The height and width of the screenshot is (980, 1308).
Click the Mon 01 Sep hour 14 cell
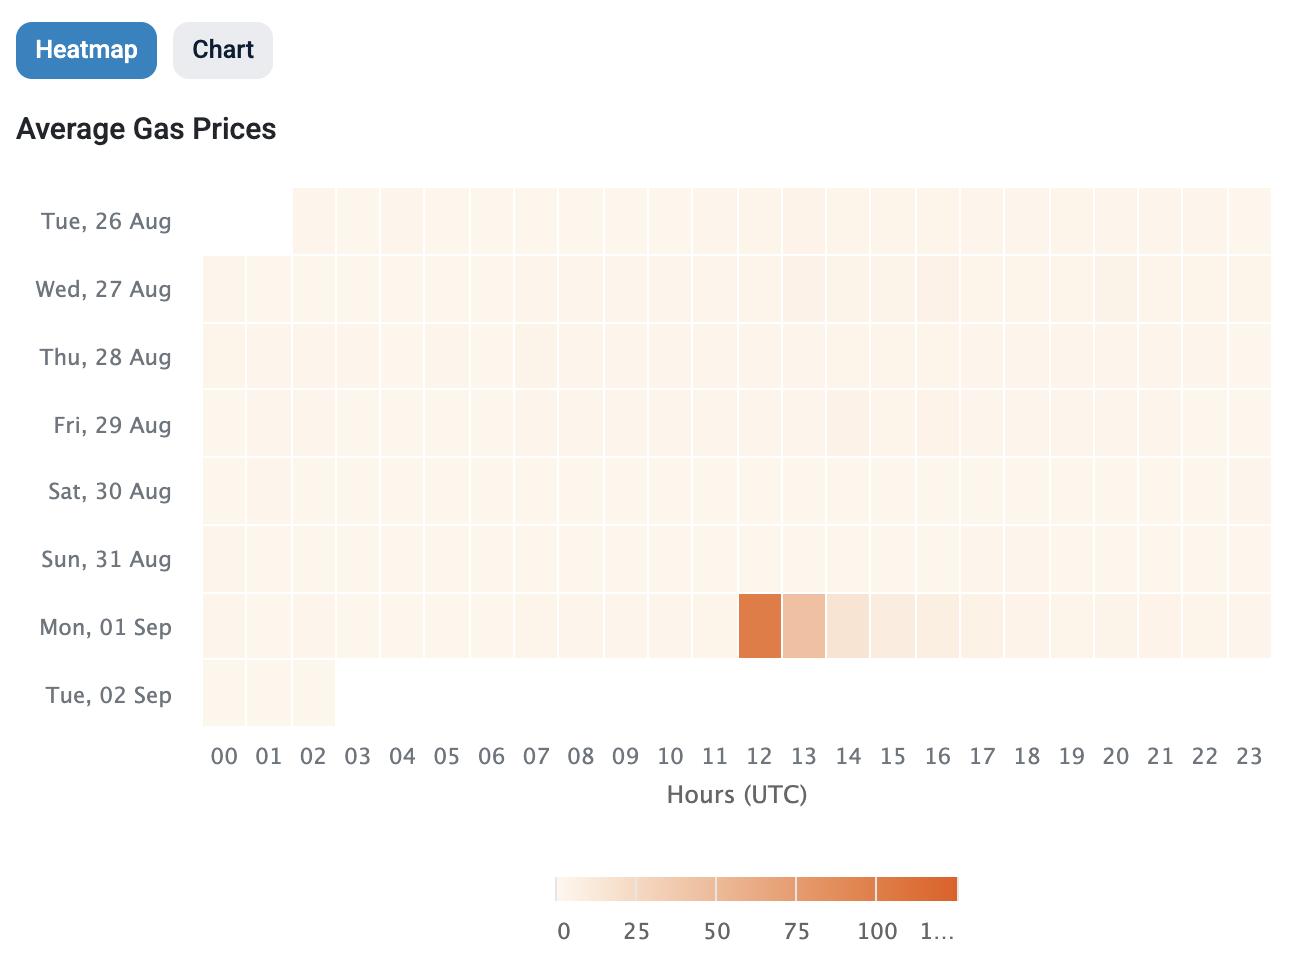click(x=848, y=626)
